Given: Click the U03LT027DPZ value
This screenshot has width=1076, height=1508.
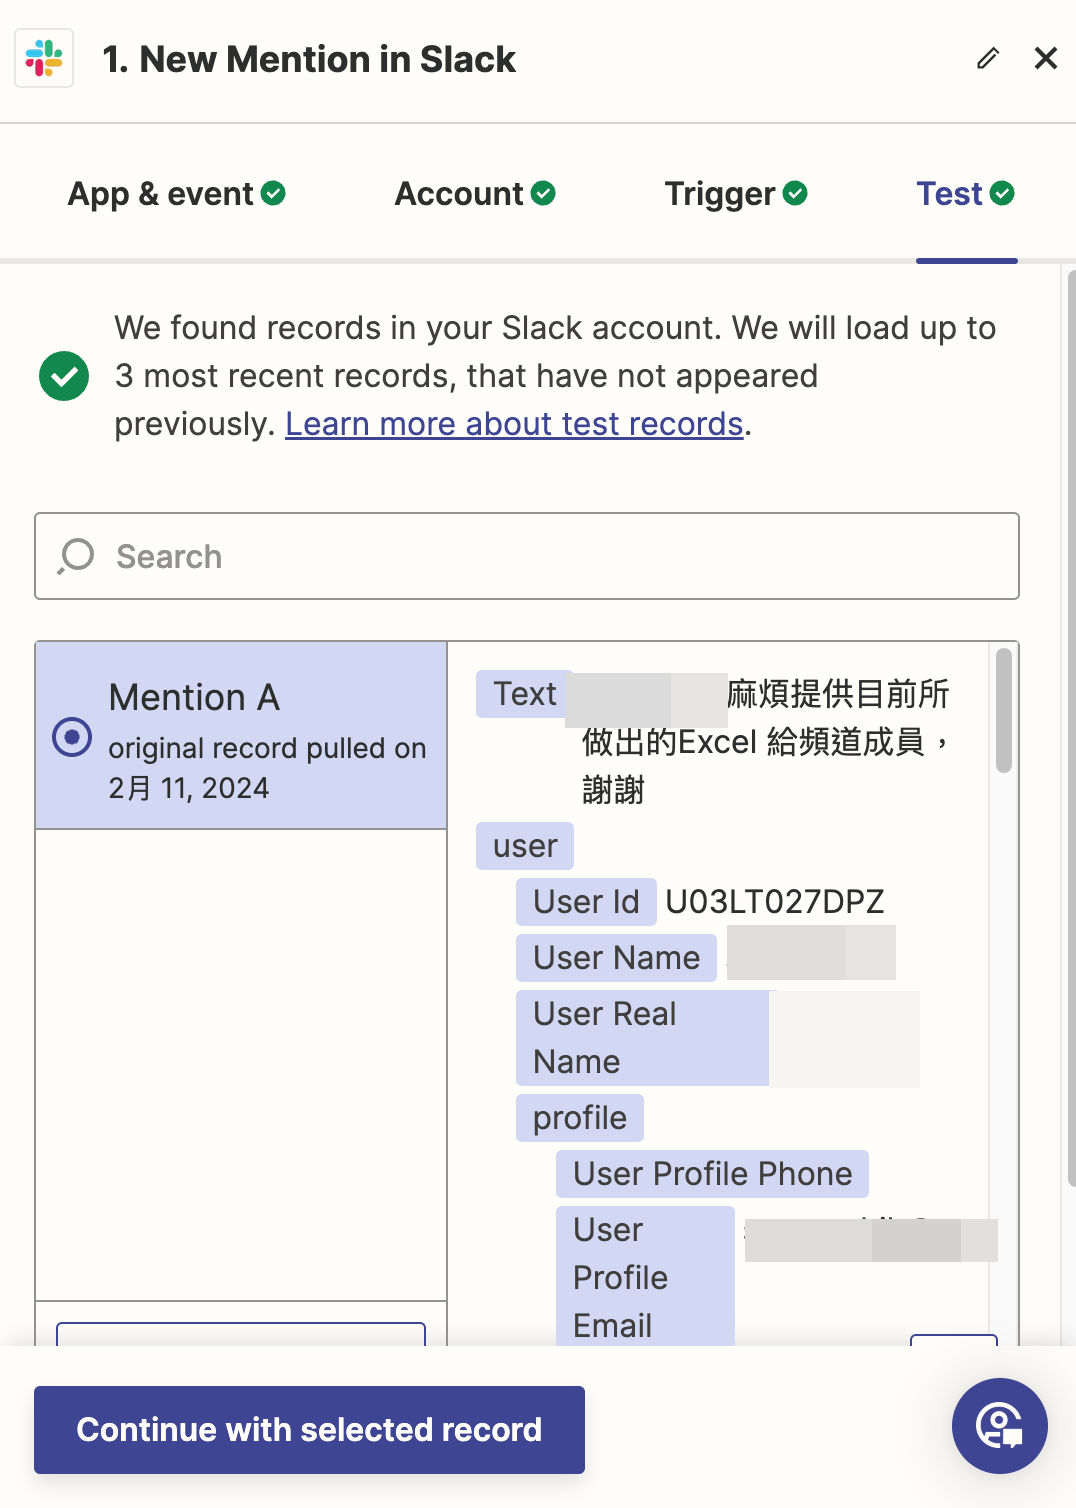Looking at the screenshot, I should point(775,902).
